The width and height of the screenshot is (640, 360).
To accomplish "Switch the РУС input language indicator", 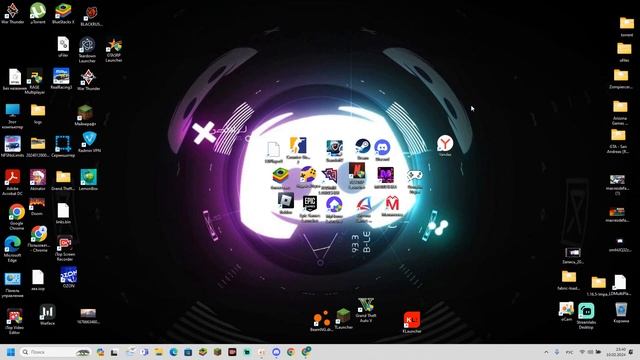I will point(569,352).
